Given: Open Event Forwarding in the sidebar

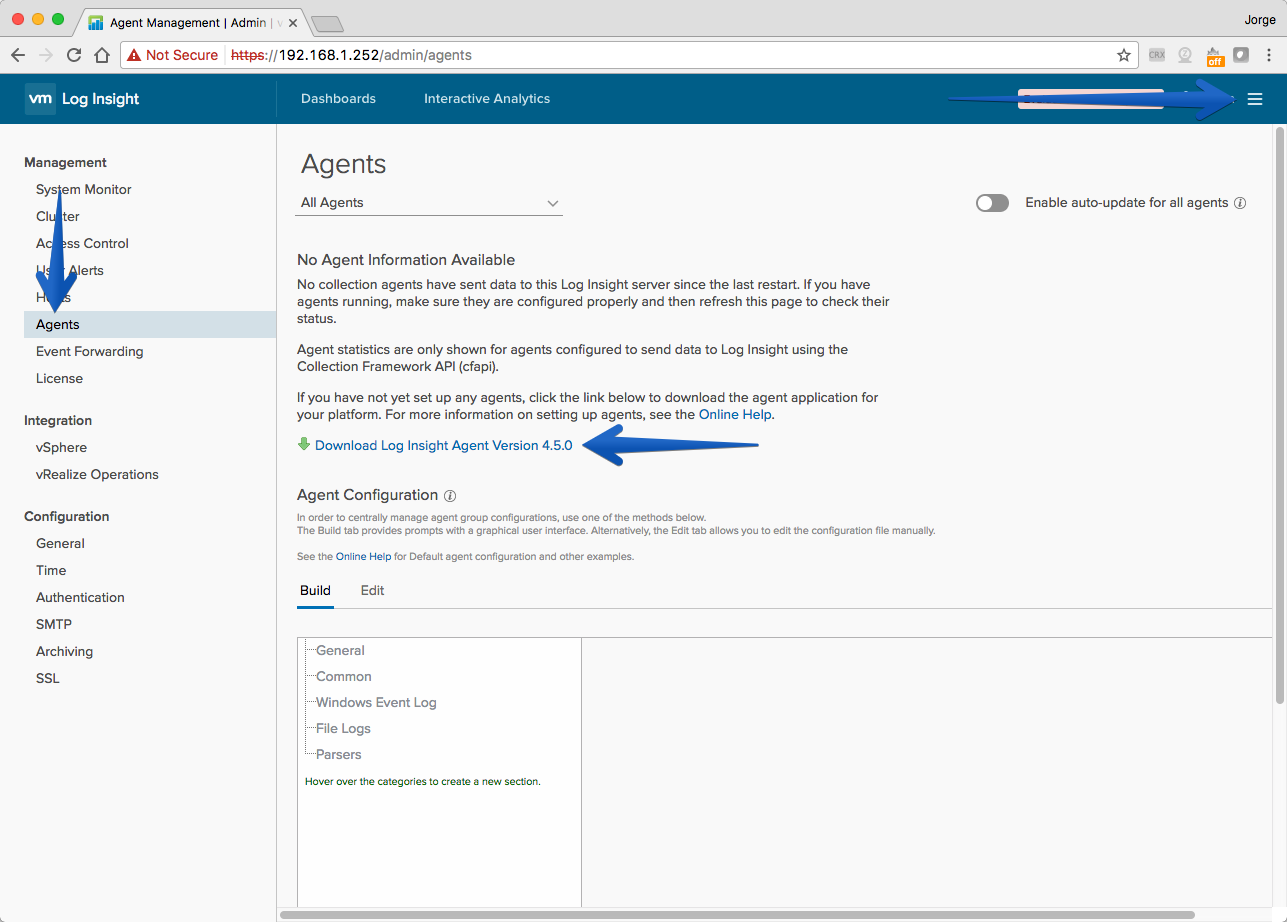Looking at the screenshot, I should coord(90,351).
